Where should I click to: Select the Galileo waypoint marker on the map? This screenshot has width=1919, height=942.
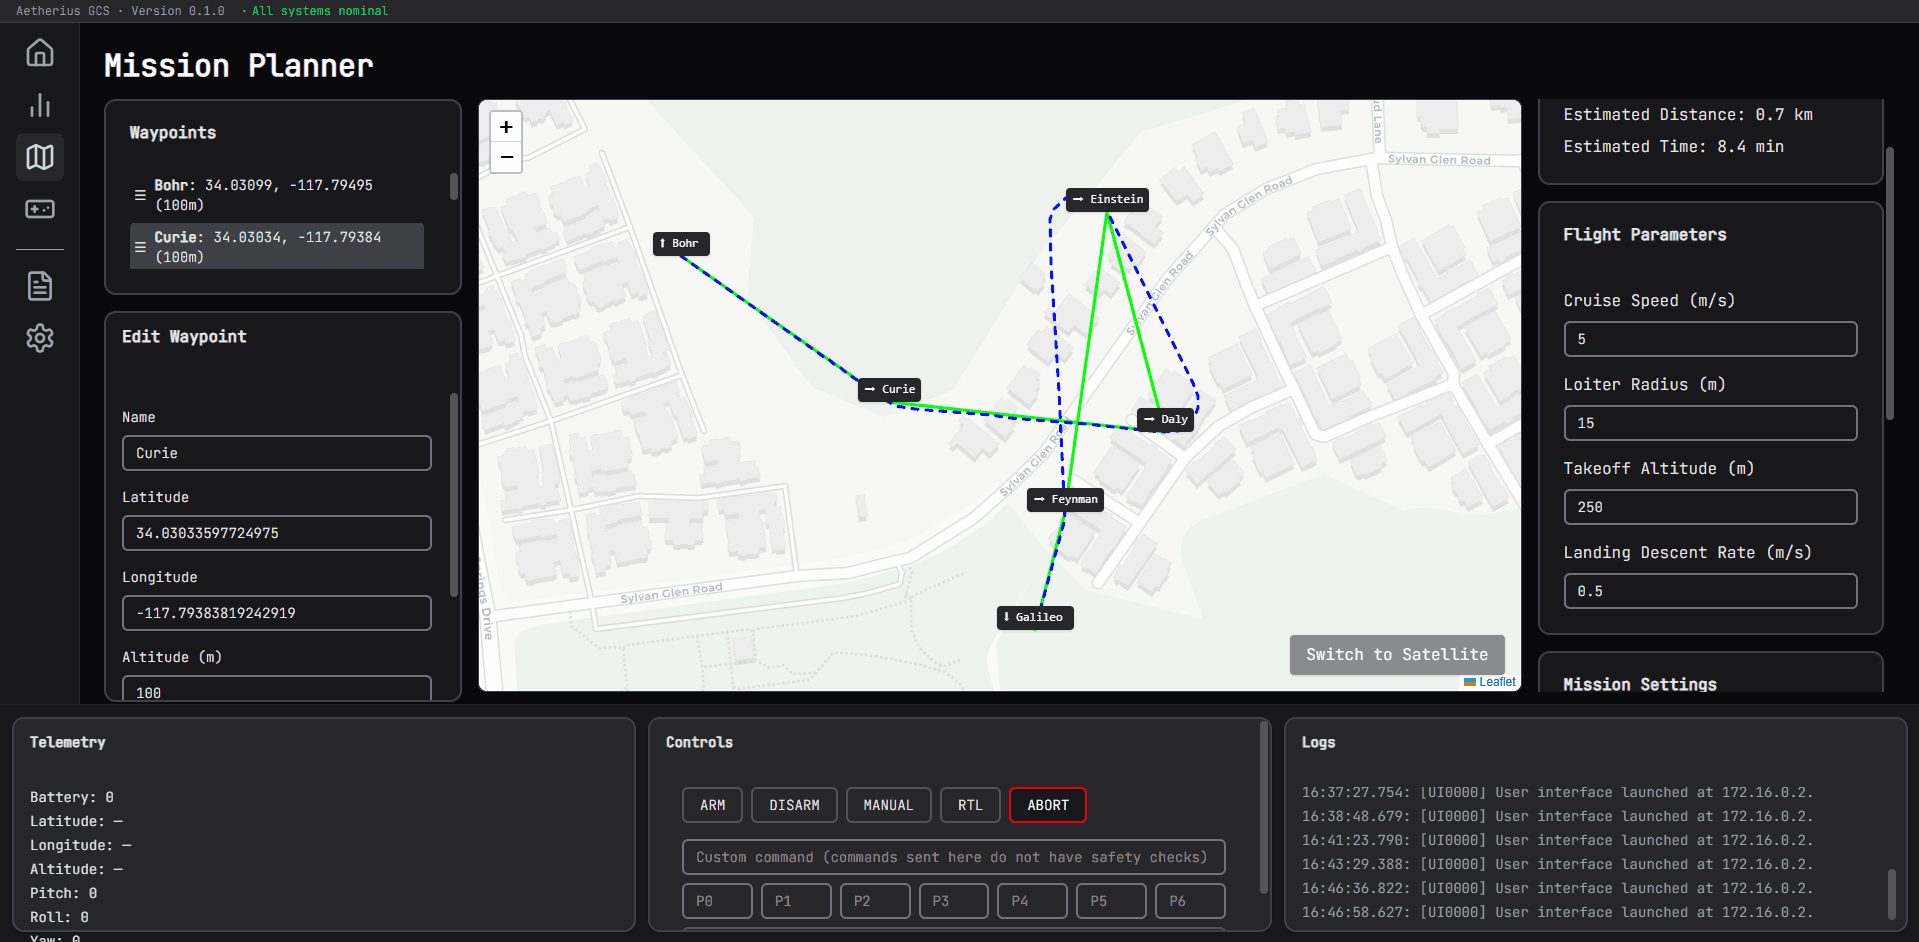click(x=1035, y=617)
